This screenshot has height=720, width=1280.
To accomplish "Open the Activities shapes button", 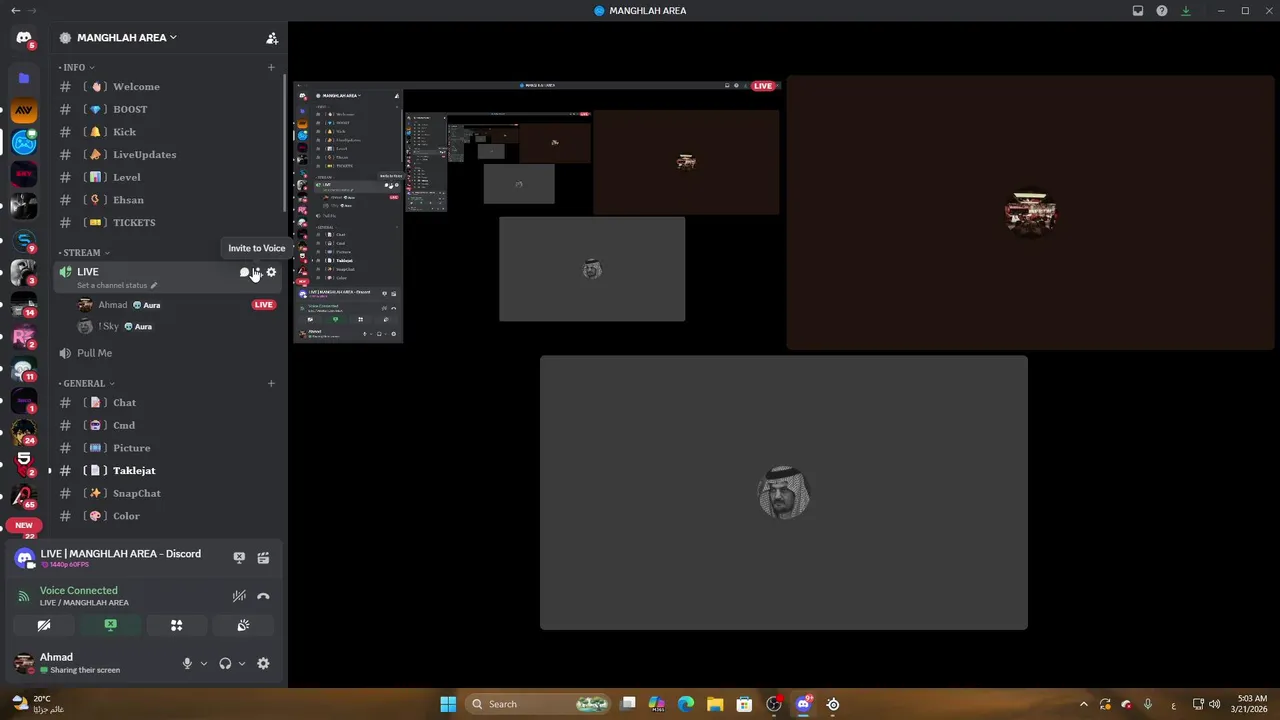I will point(176,625).
